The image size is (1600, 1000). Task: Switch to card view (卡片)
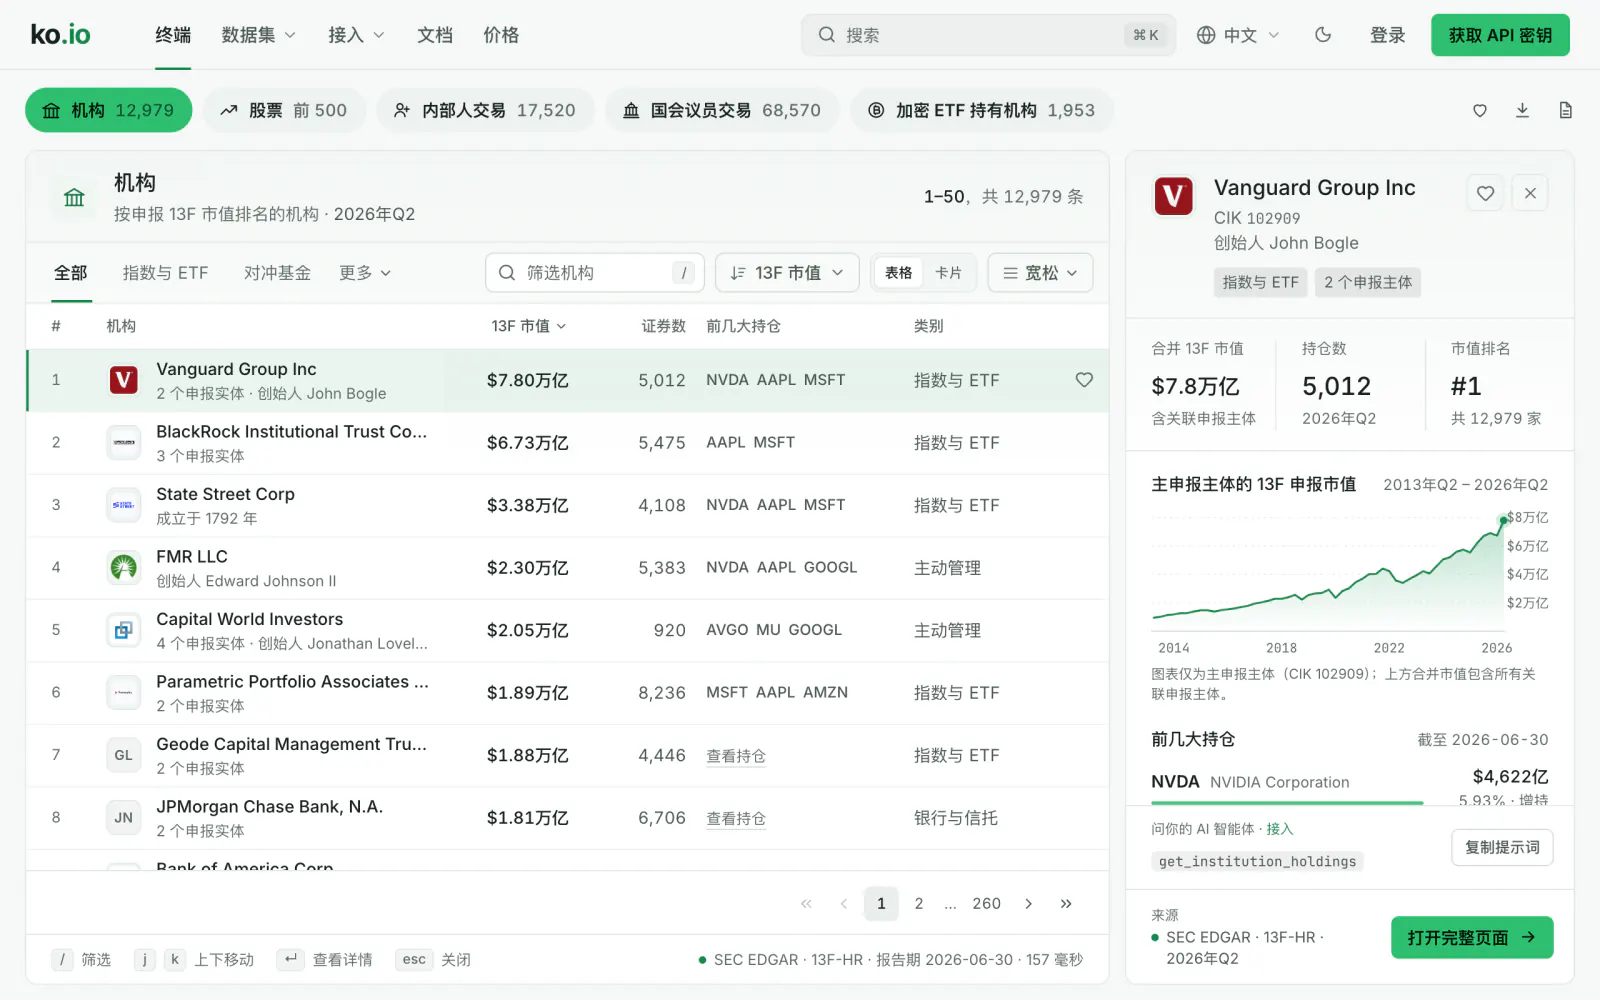(948, 273)
